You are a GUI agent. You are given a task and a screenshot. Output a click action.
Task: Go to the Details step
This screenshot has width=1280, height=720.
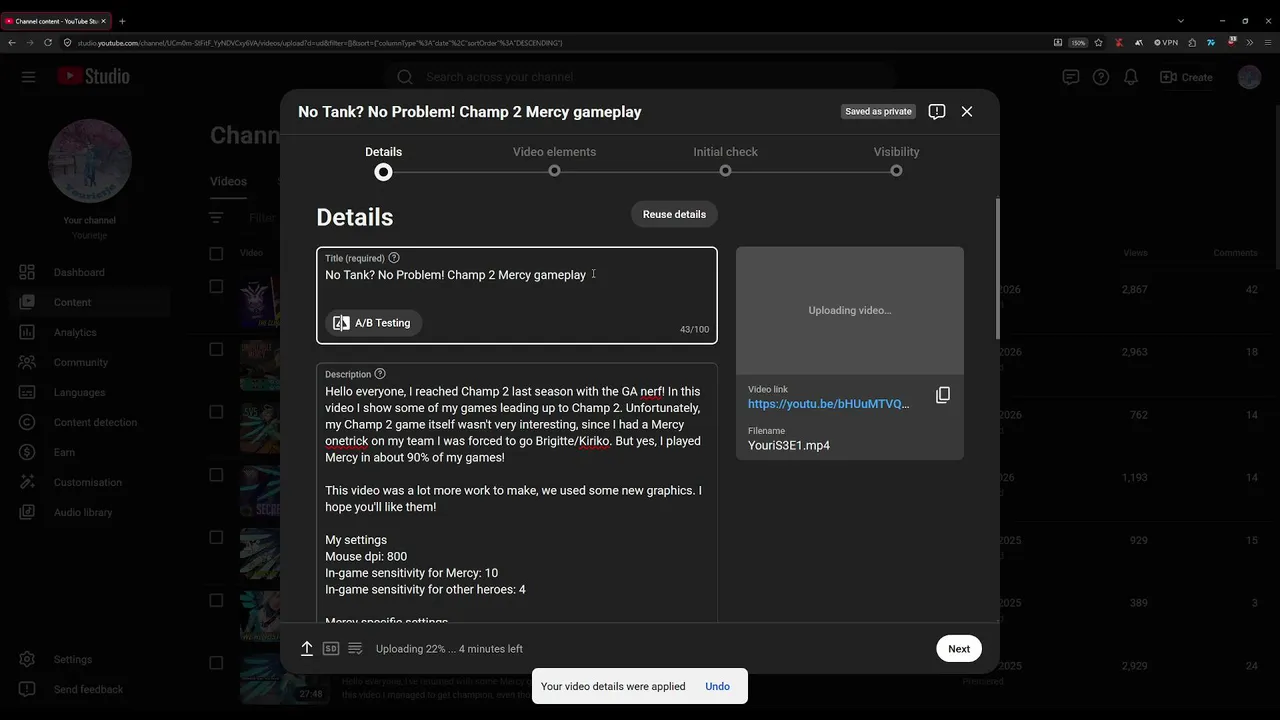(x=383, y=162)
